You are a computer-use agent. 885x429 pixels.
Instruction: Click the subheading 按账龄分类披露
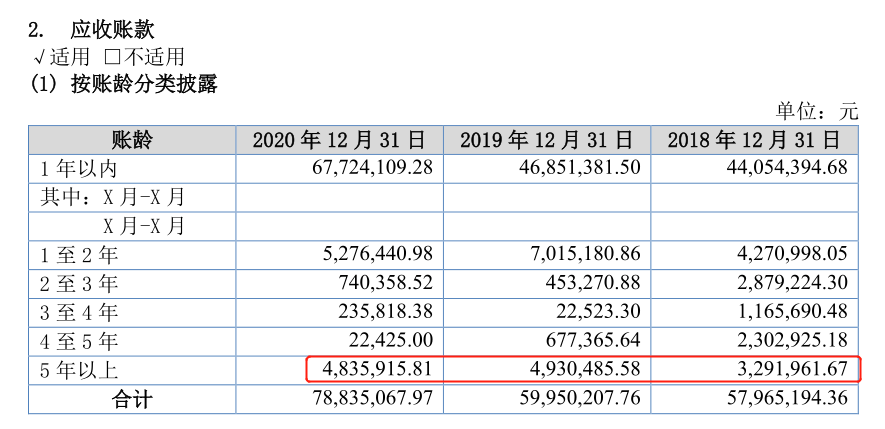click(144, 84)
